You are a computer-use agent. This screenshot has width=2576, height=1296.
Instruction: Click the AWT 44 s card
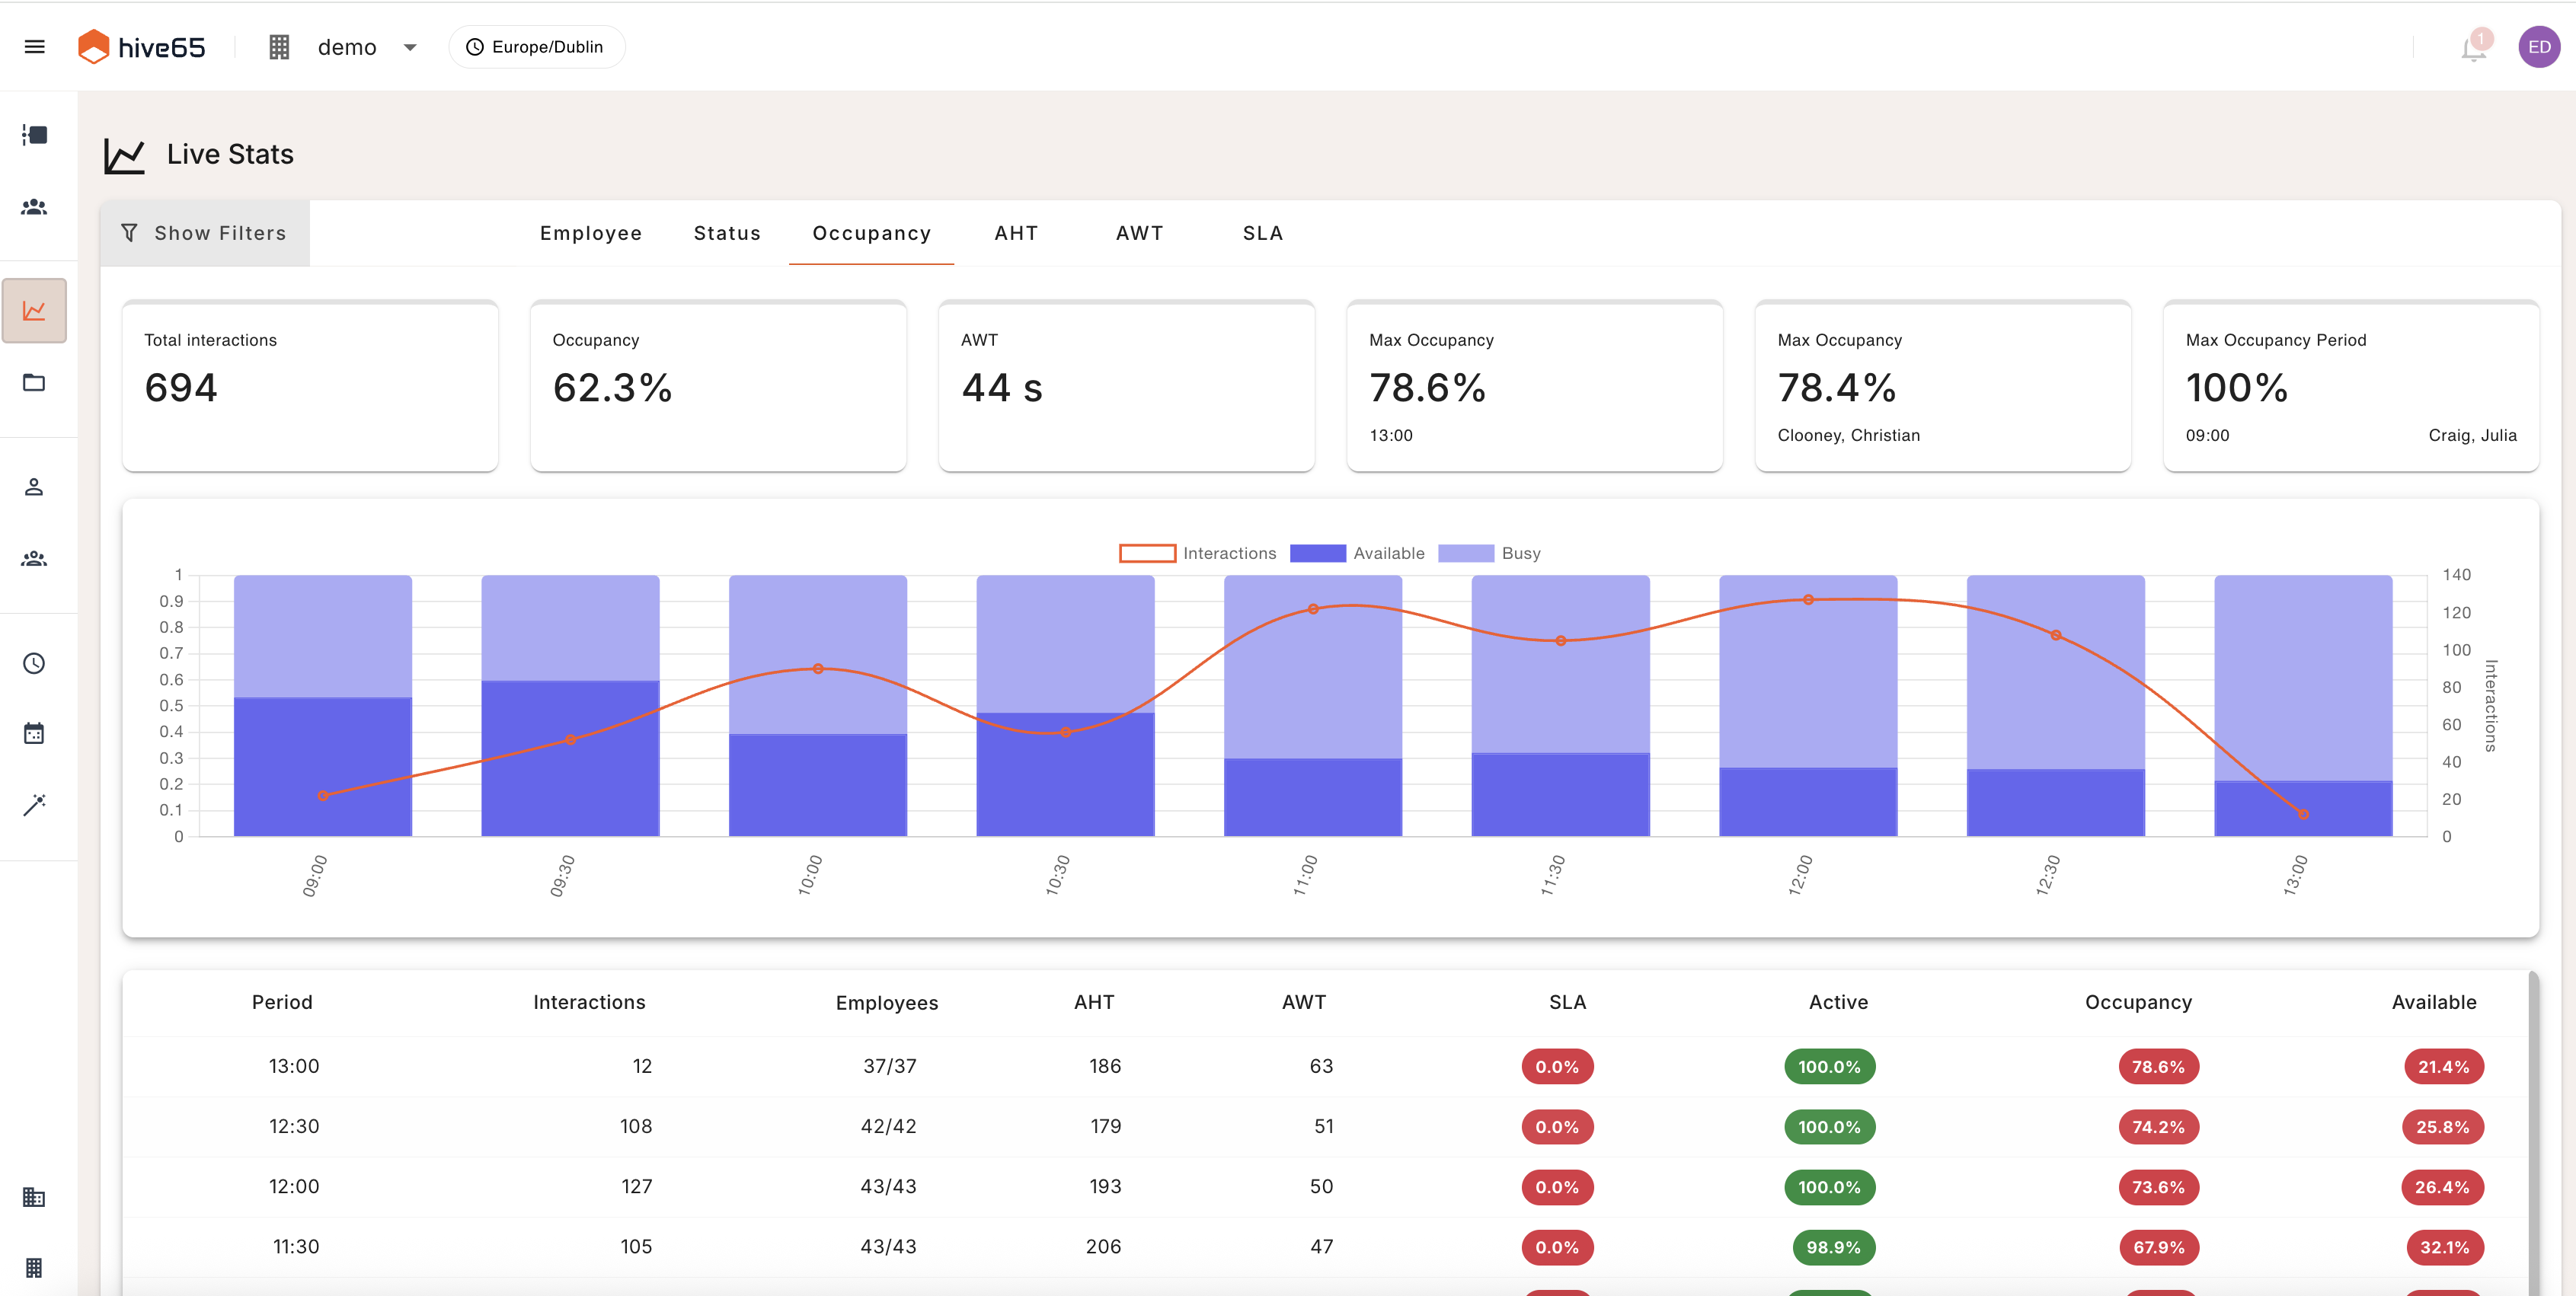pos(1126,386)
